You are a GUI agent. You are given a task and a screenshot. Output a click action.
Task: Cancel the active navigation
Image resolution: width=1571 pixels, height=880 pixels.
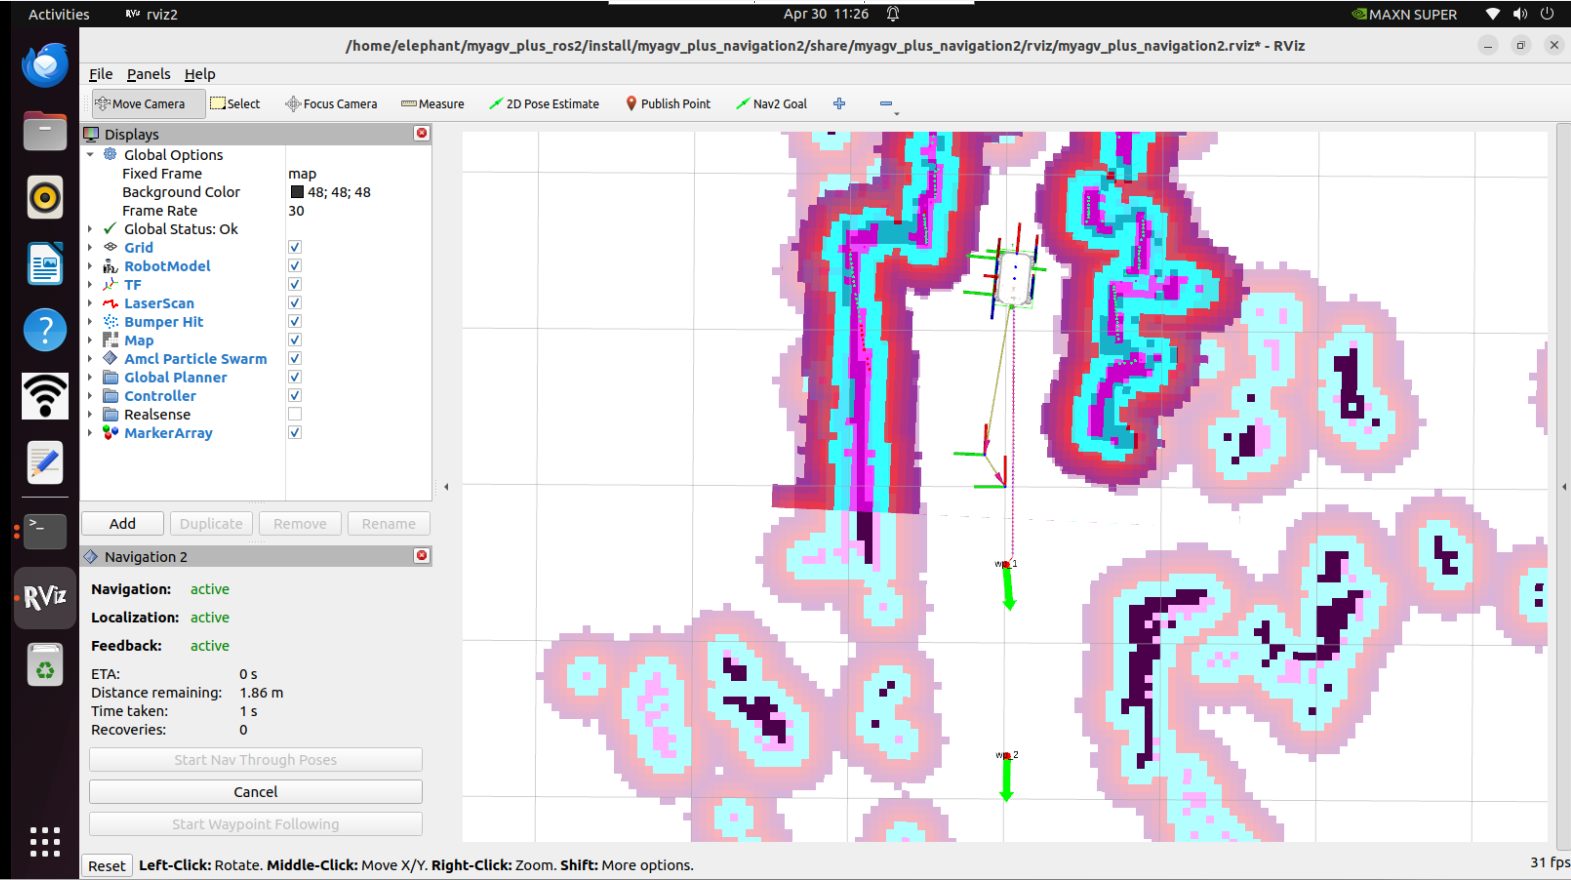[256, 792]
